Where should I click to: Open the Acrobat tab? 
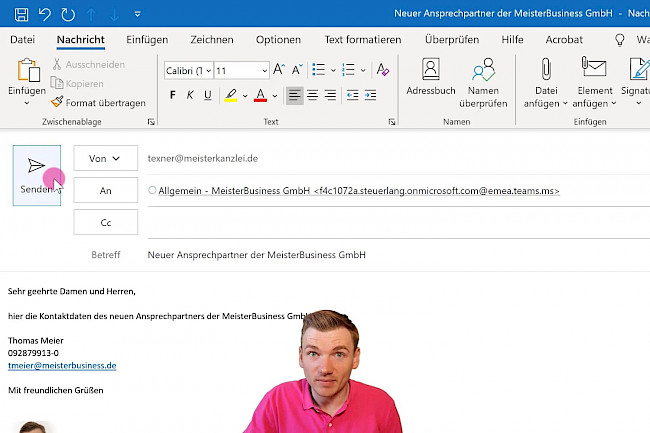[x=564, y=40]
